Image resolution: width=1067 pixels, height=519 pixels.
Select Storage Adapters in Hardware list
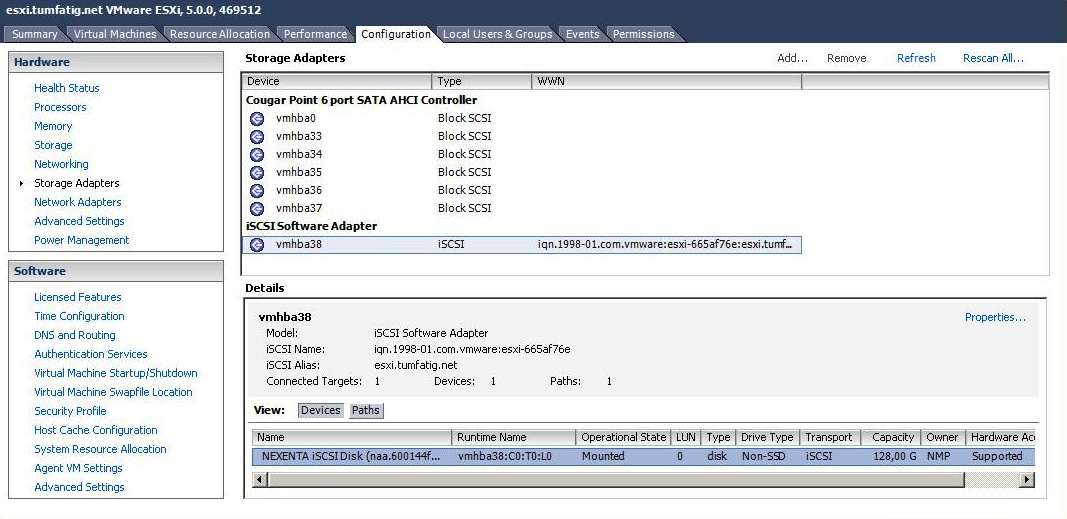(x=76, y=183)
